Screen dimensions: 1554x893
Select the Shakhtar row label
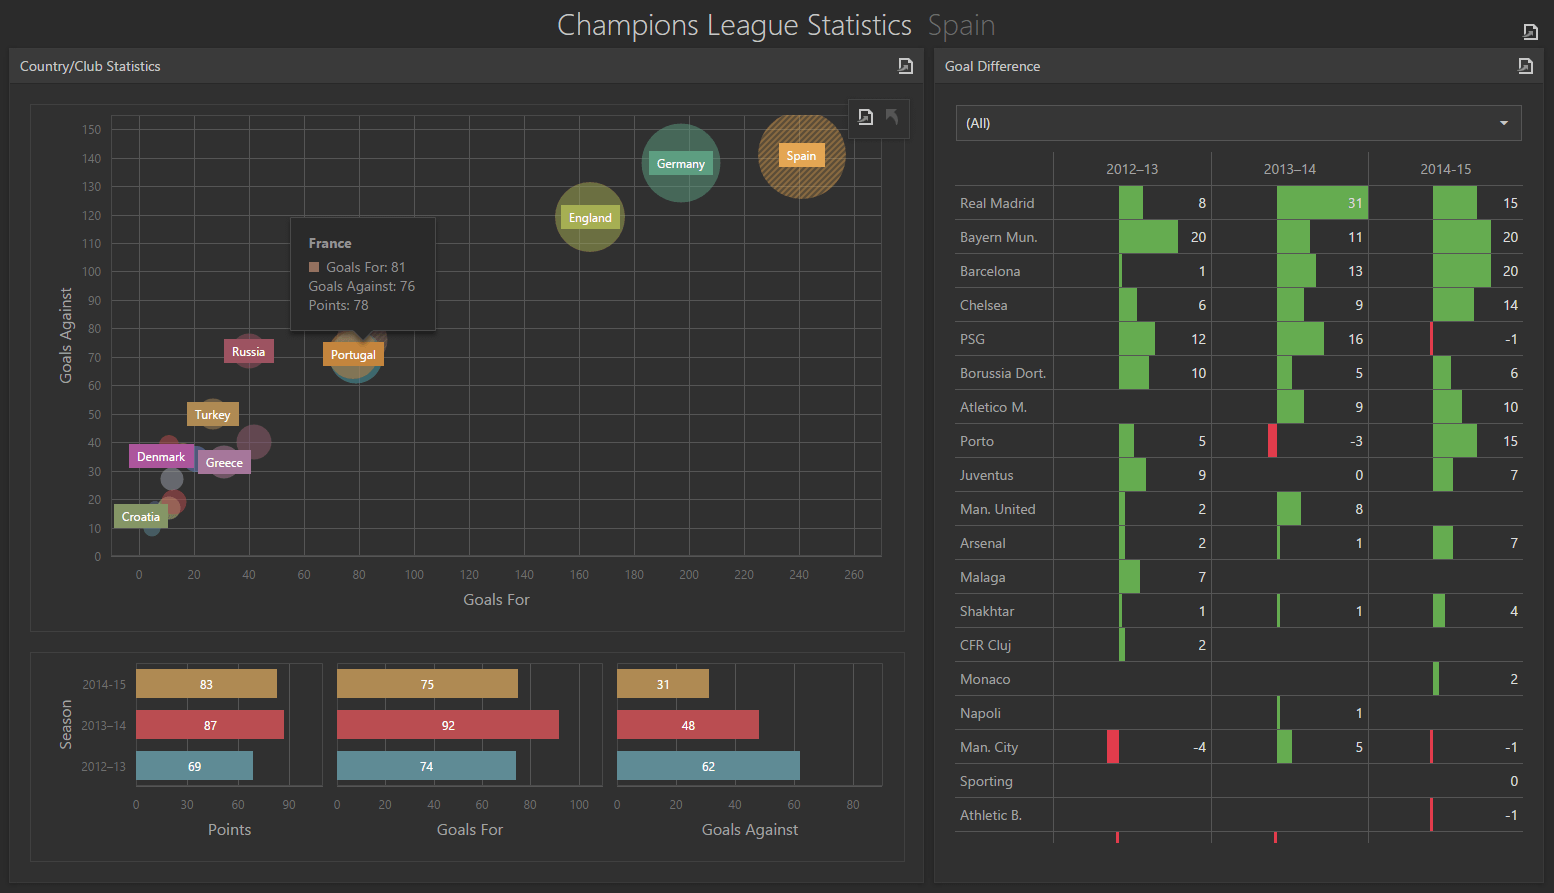[986, 611]
